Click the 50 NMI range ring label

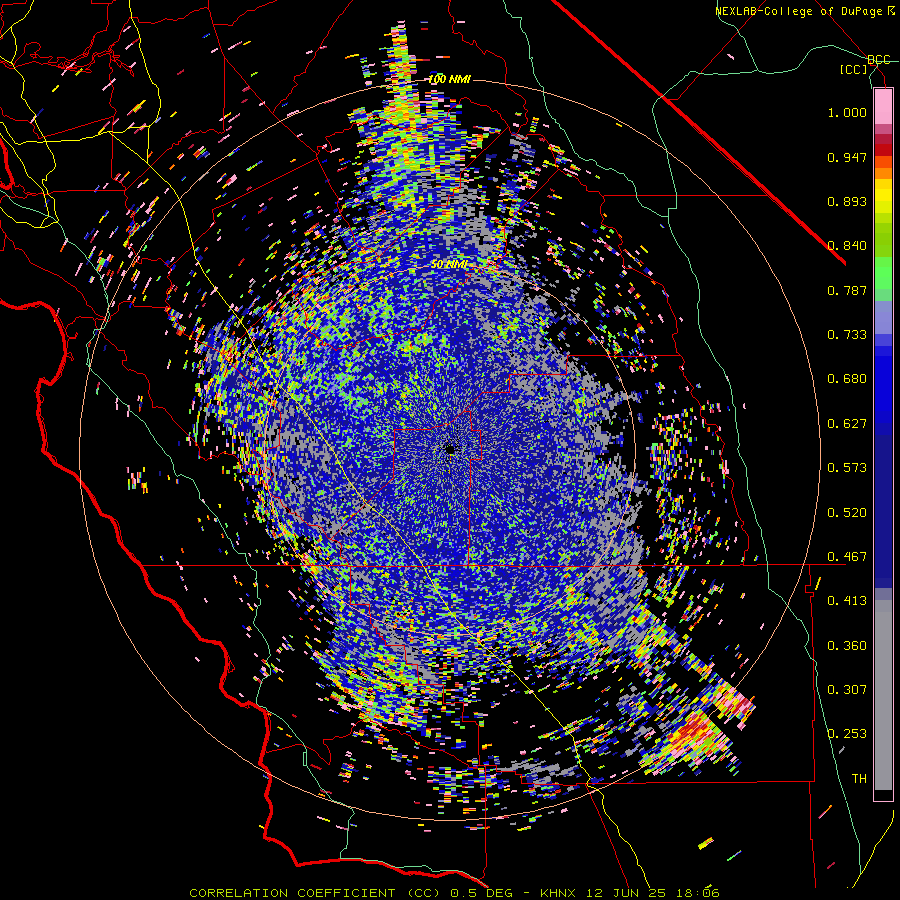click(x=449, y=265)
